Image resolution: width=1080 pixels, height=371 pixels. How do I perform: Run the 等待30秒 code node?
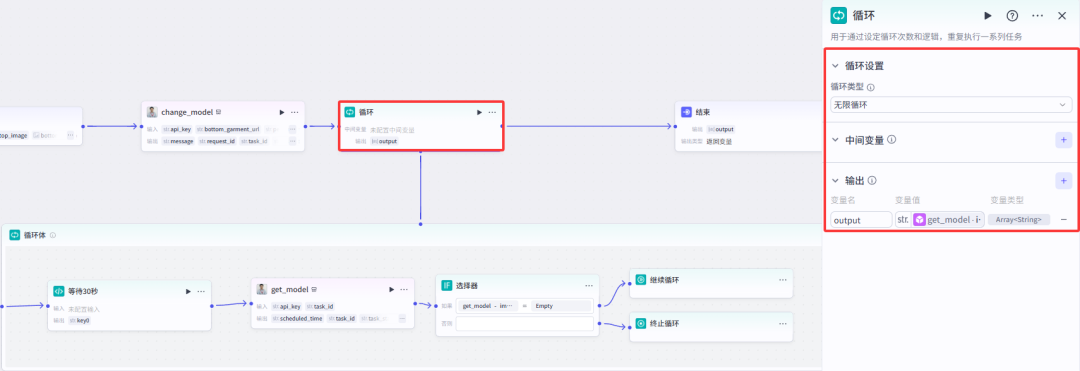click(x=188, y=291)
